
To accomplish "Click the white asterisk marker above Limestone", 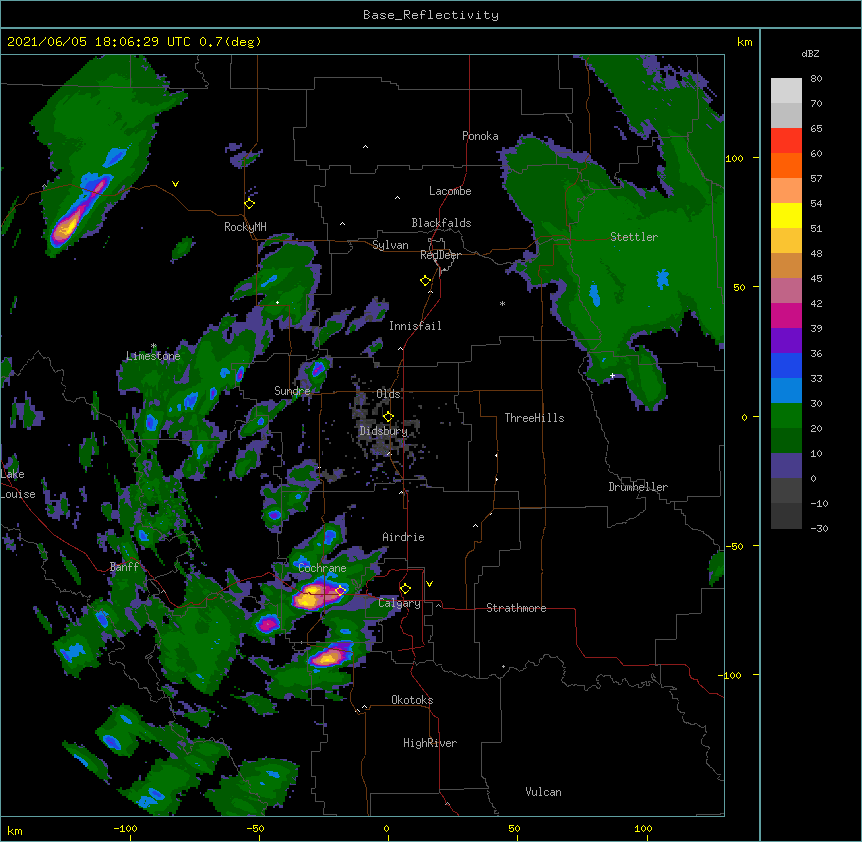I will (154, 346).
